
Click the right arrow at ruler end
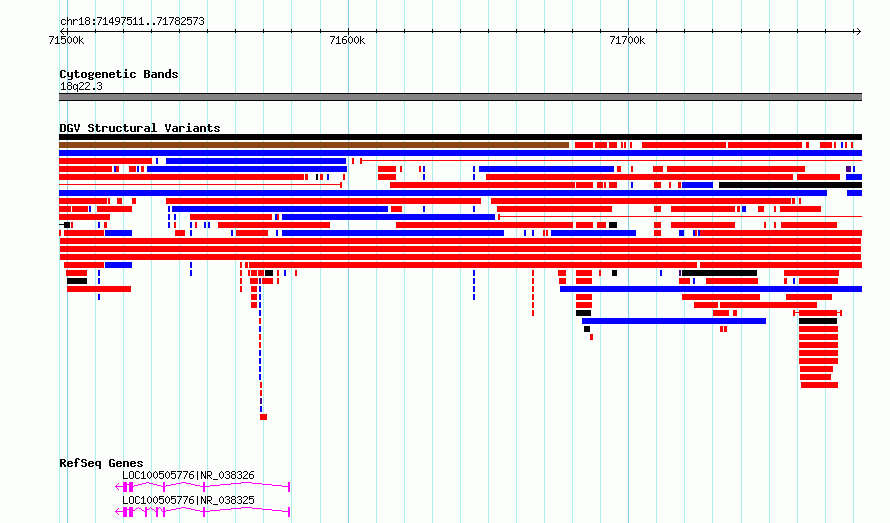click(858, 31)
